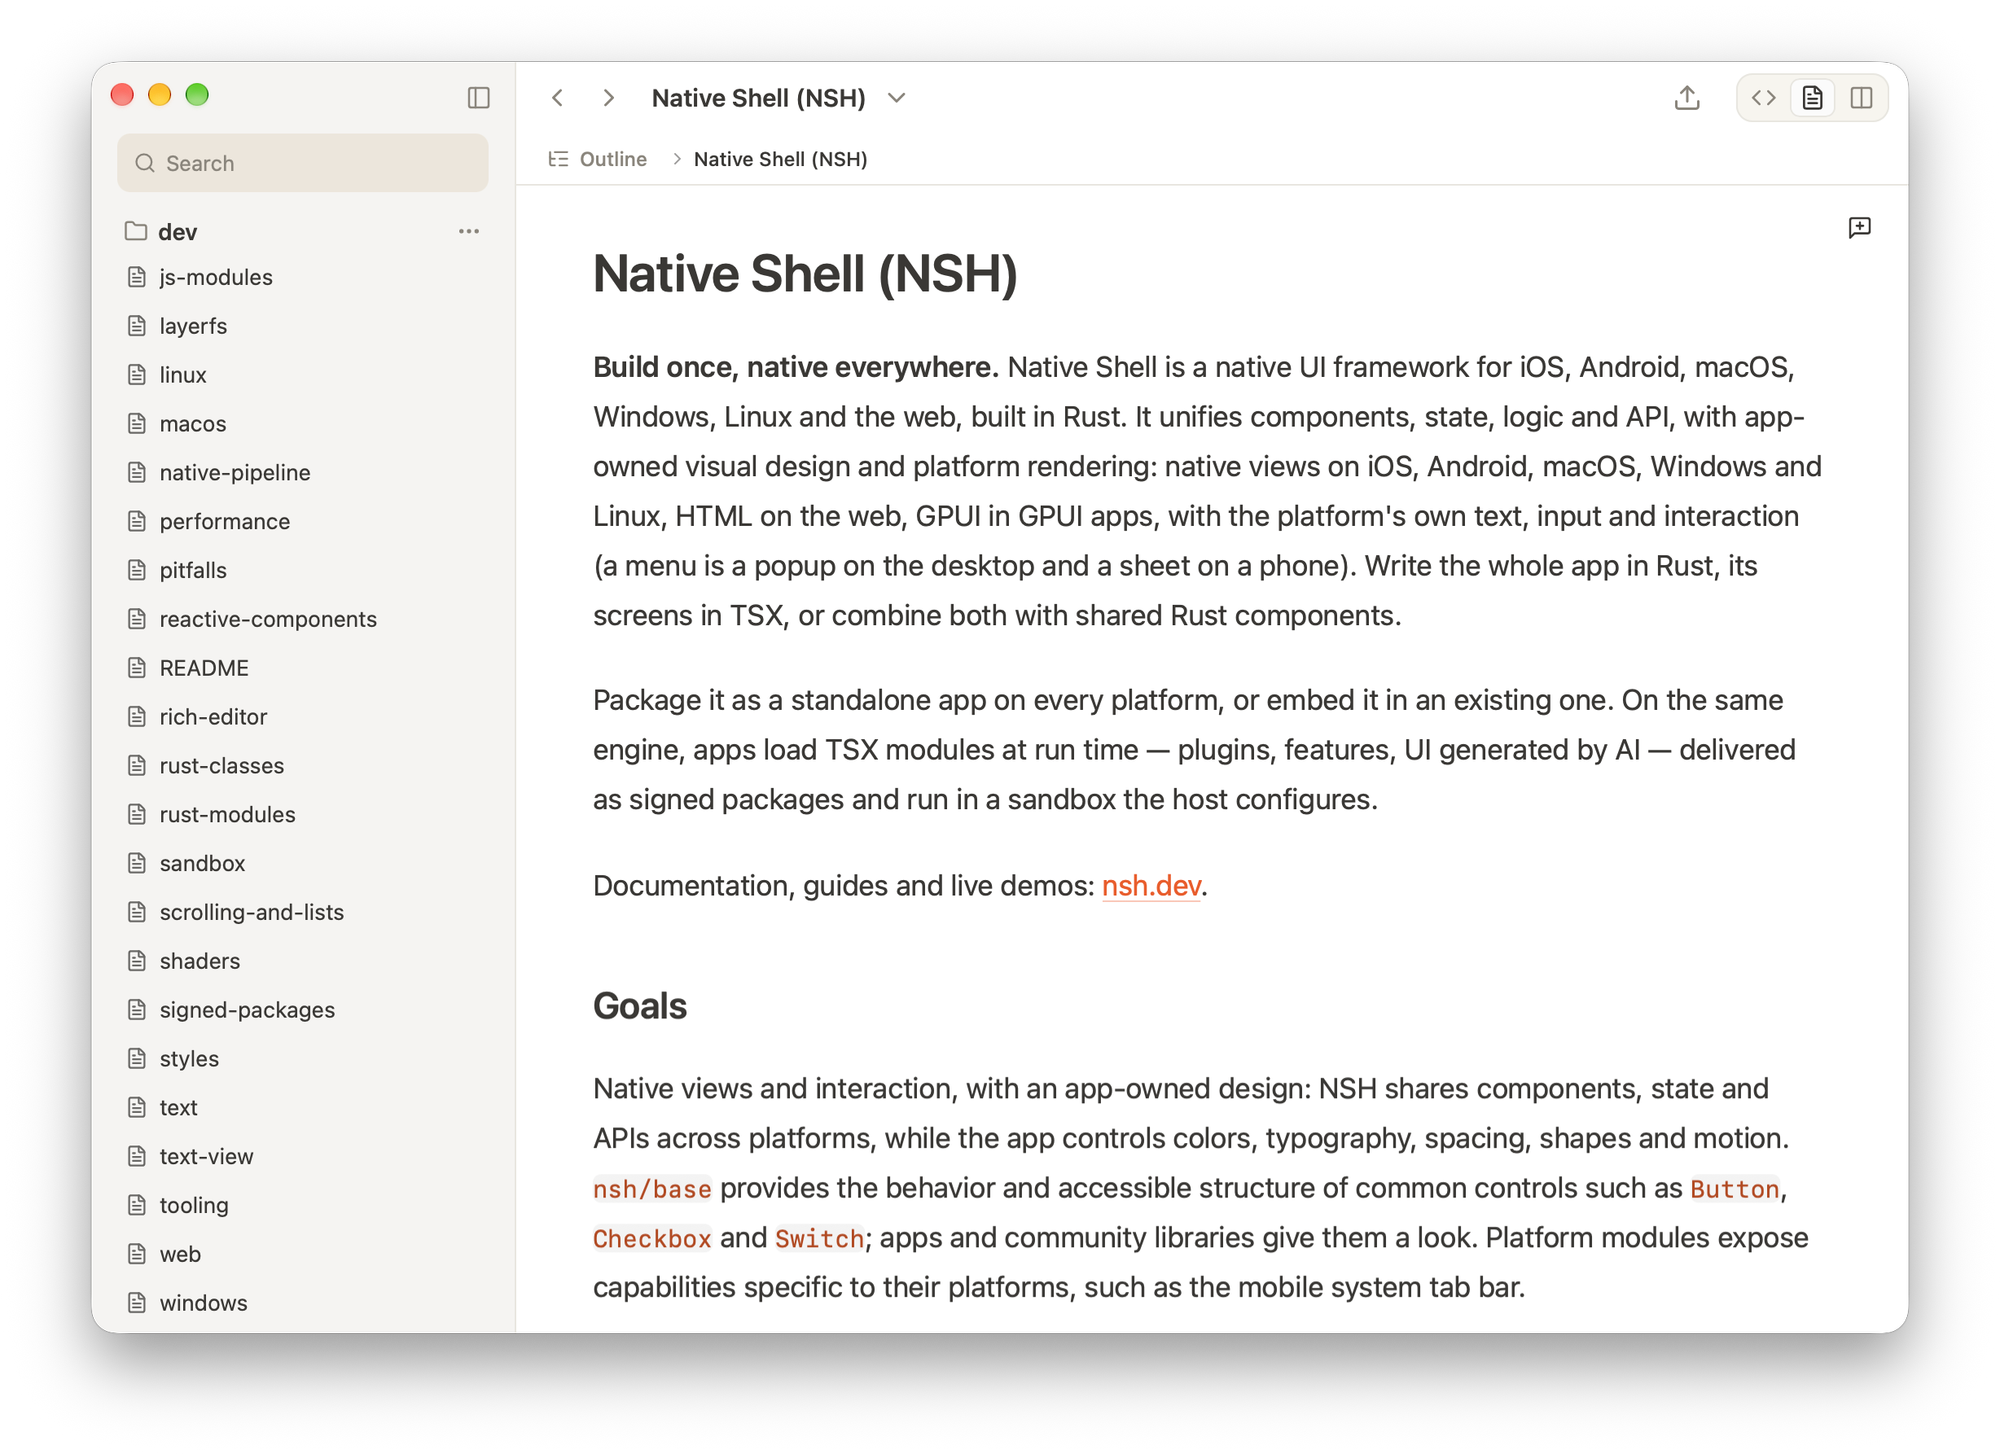2000x1454 pixels.
Task: Open the rust-classes document
Action: tap(303, 765)
